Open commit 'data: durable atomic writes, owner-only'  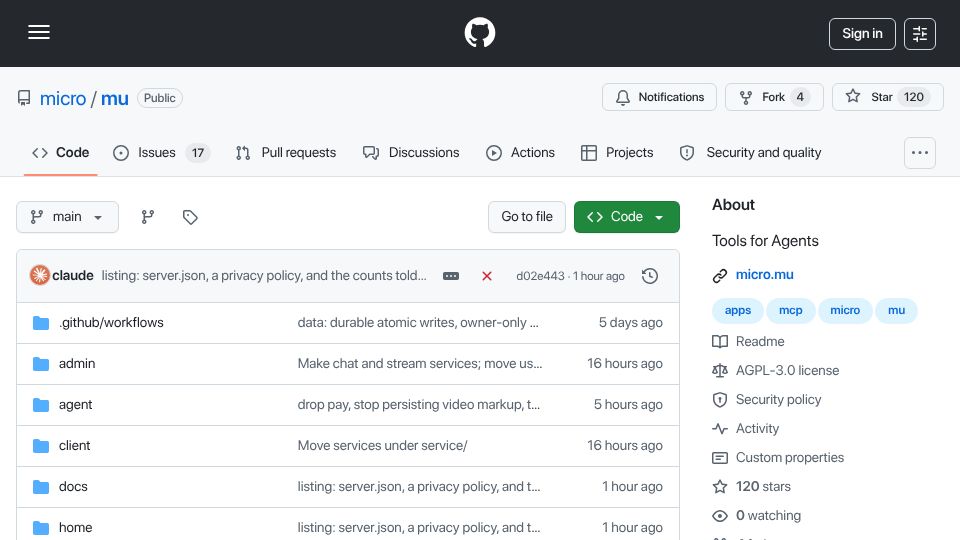click(x=418, y=323)
